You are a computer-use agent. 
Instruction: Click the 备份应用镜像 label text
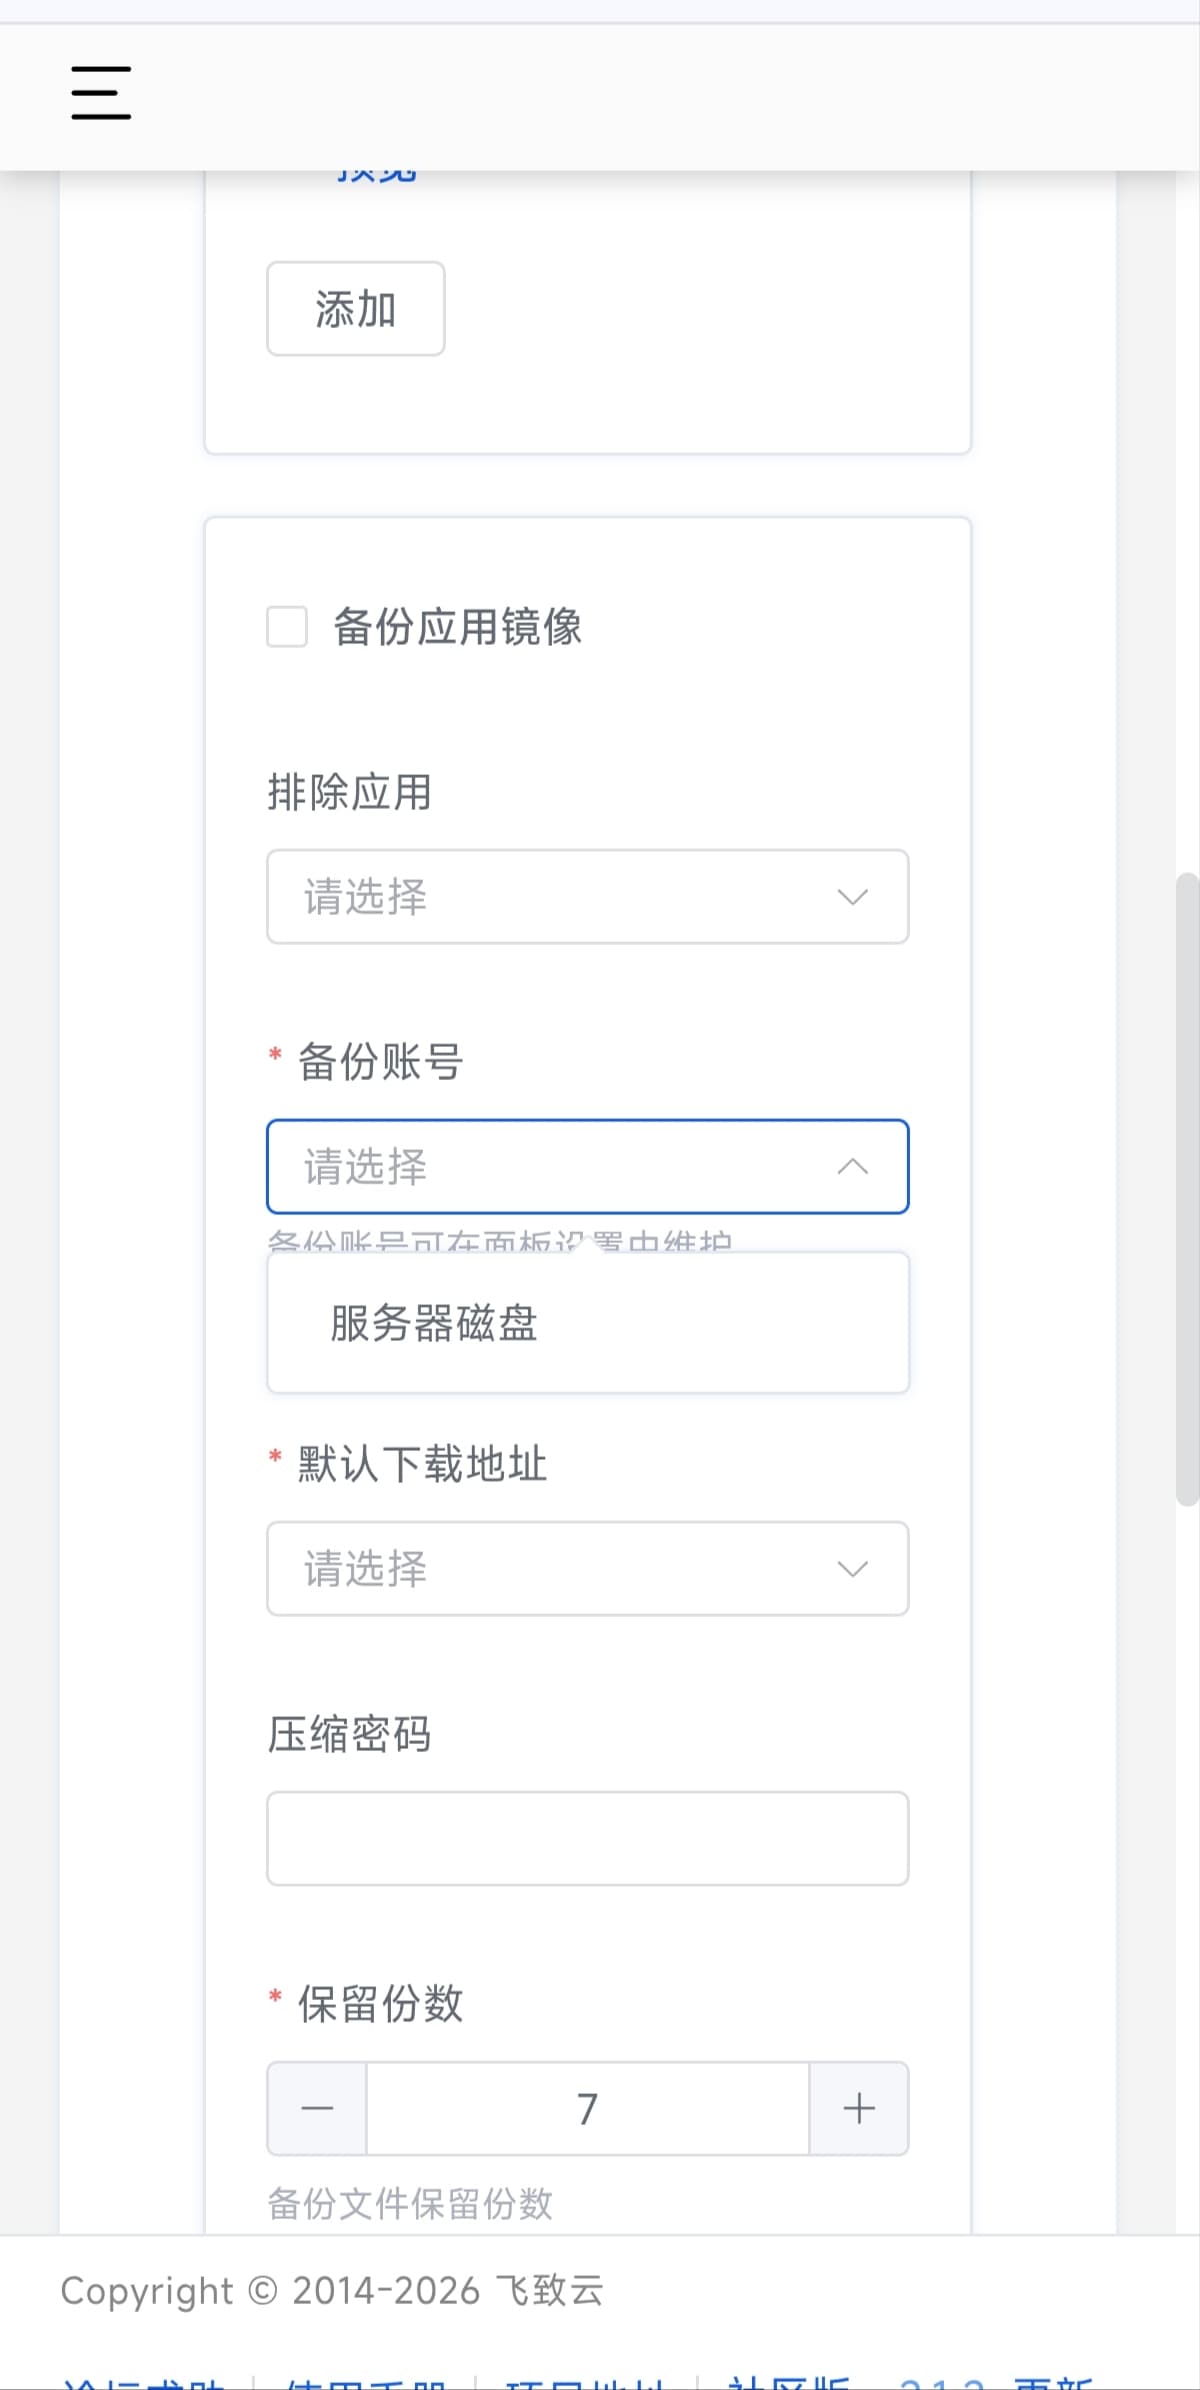457,627
